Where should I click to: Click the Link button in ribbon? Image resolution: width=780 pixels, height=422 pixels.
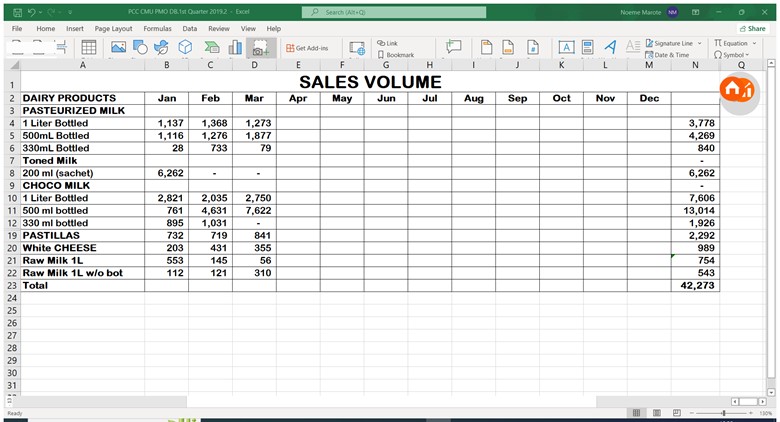tap(387, 43)
